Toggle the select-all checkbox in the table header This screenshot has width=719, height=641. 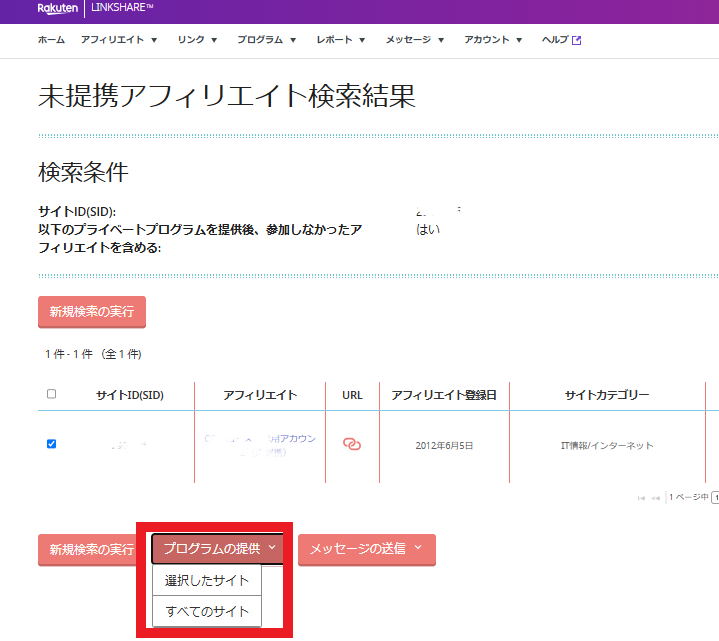pos(52,394)
